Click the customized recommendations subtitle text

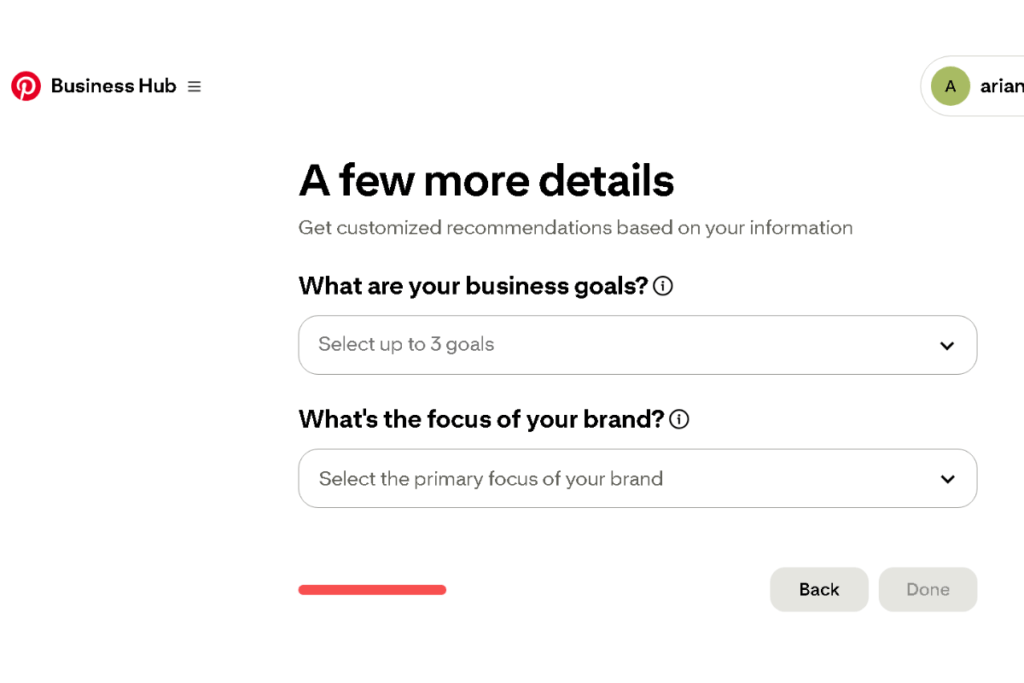pos(575,228)
